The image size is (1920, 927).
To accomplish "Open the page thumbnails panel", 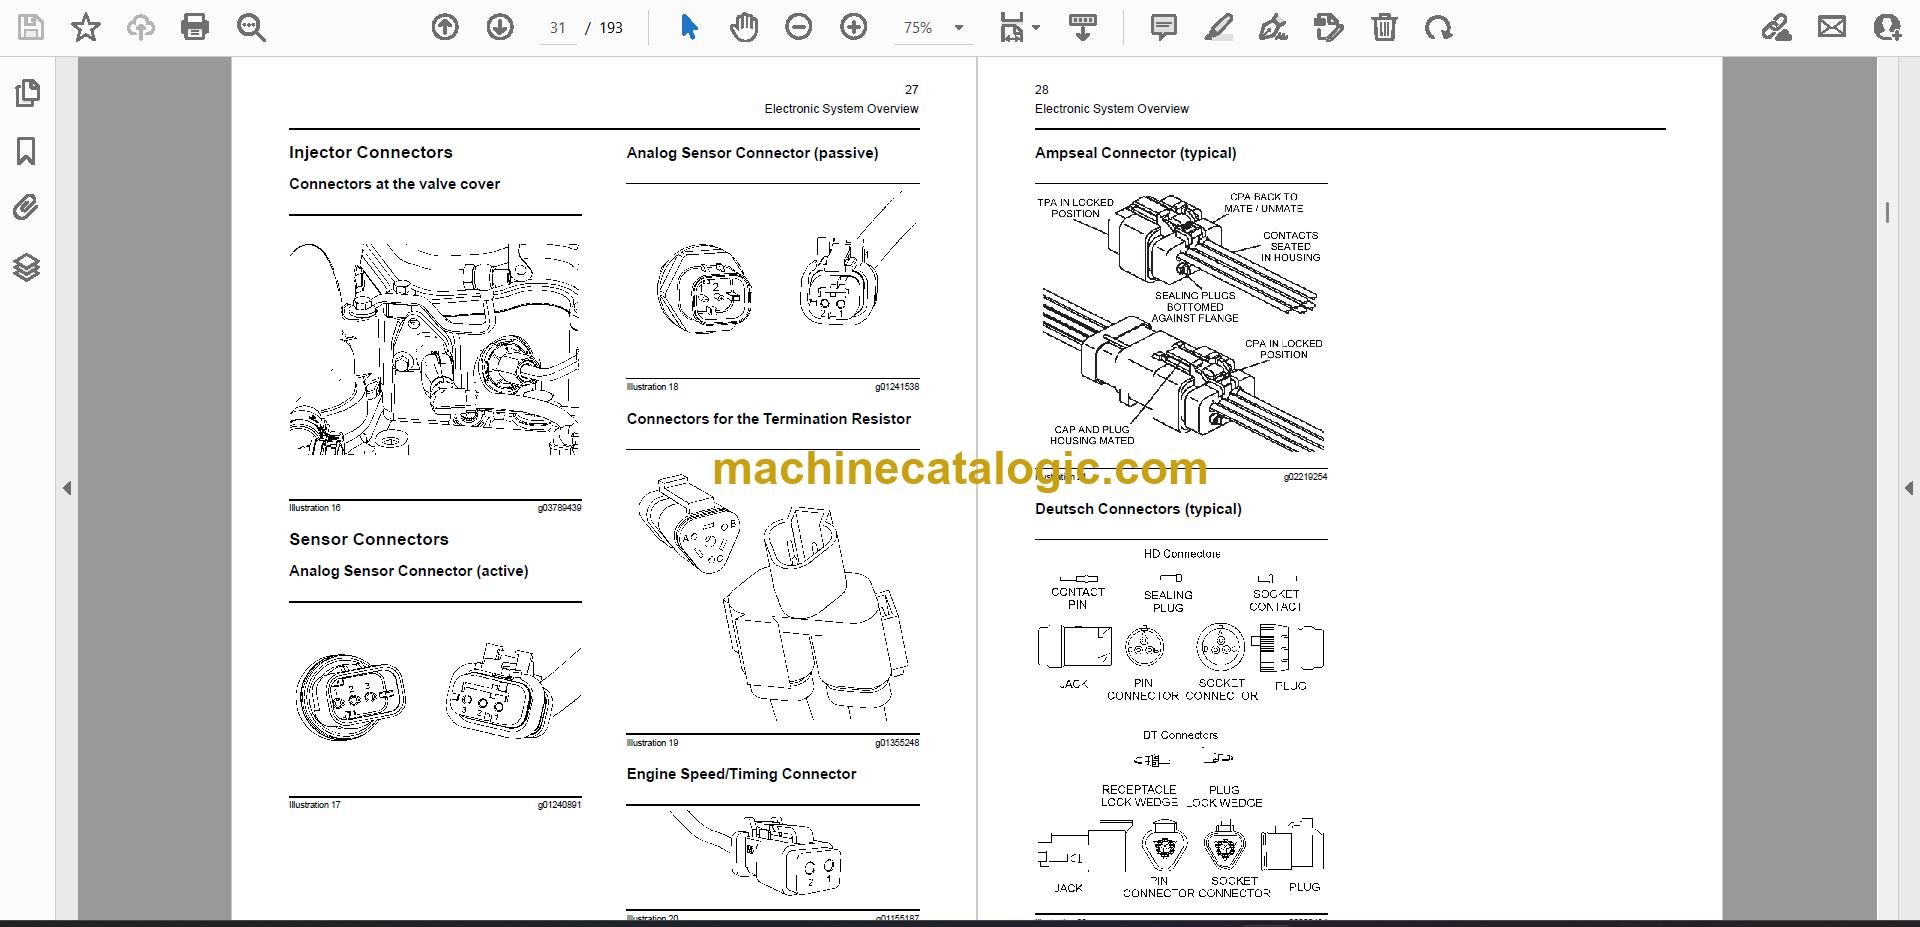I will click(x=27, y=93).
